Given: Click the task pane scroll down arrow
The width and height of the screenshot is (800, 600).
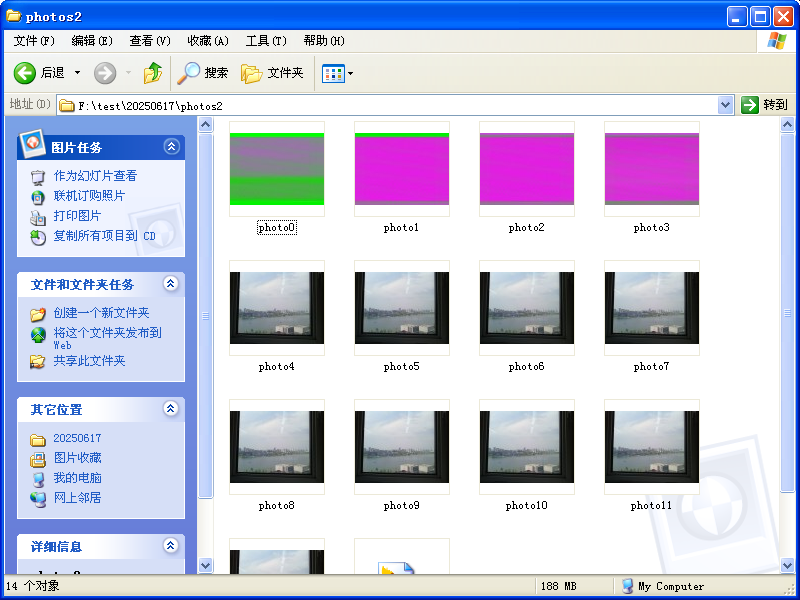Looking at the screenshot, I should click(x=206, y=565).
